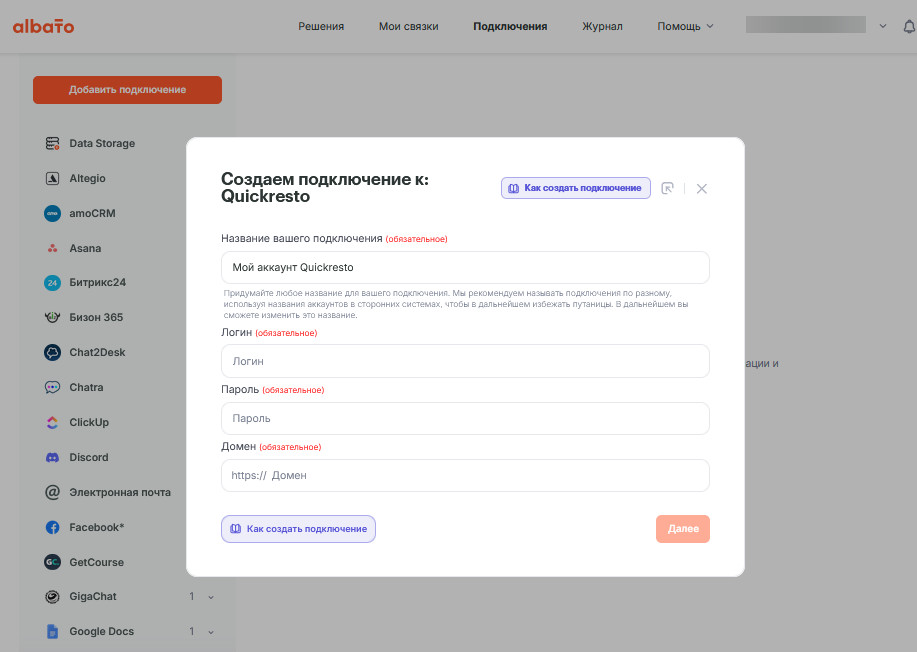917x652 pixels.
Task: Click the Data Storage icon in sidebar
Action: (x=53, y=144)
